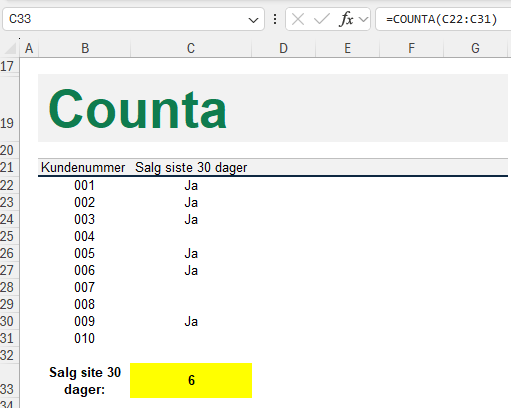Click the Ja cell in row 27
Screen dimensions: 511x408
pyautogui.click(x=191, y=270)
